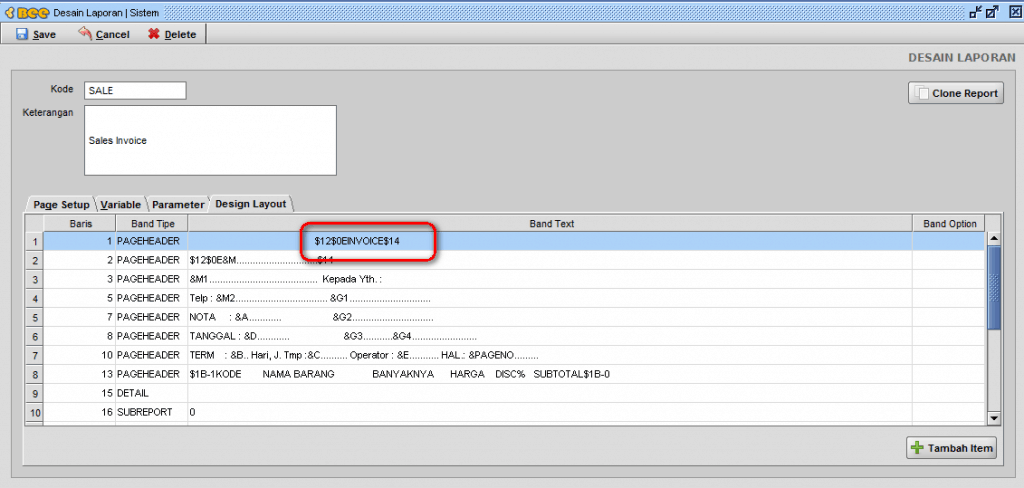This screenshot has height=488, width=1024.
Task: Select the row with $12$0E&M band text
Action: click(550, 260)
